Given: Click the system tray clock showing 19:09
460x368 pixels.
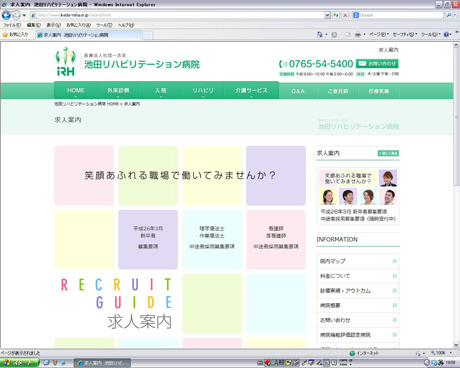Looking at the screenshot, I should pyautogui.click(x=450, y=362).
